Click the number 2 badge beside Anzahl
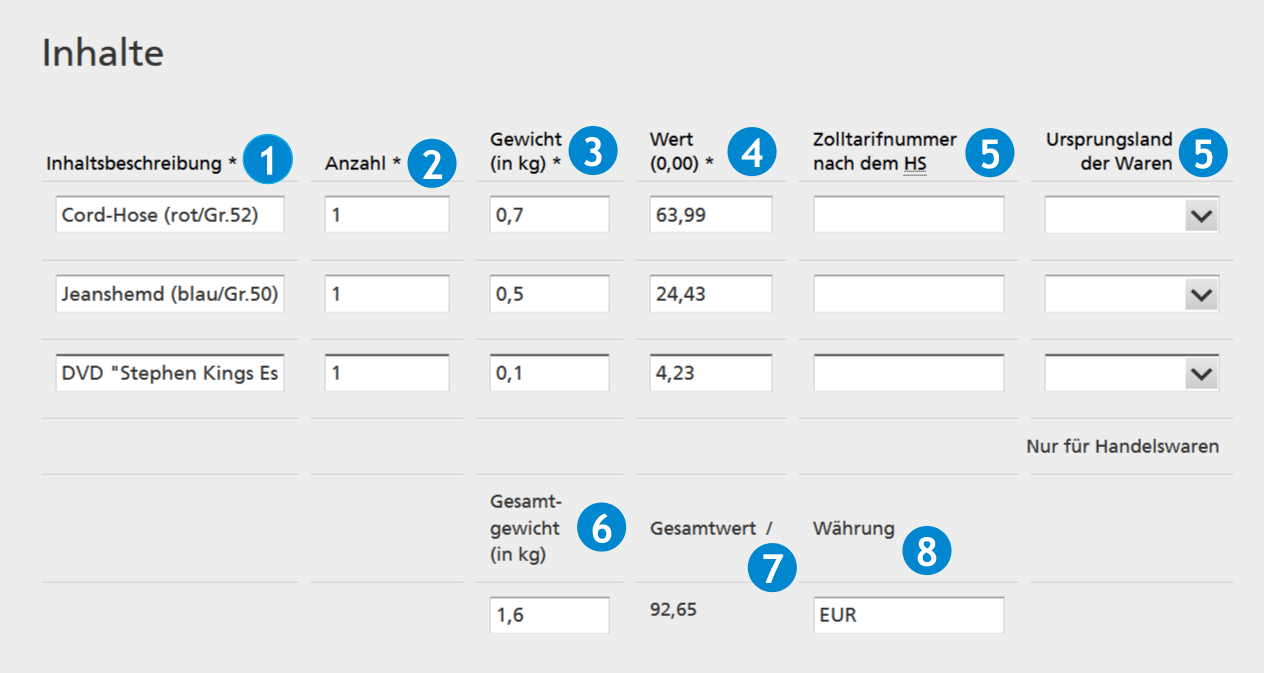 click(431, 164)
